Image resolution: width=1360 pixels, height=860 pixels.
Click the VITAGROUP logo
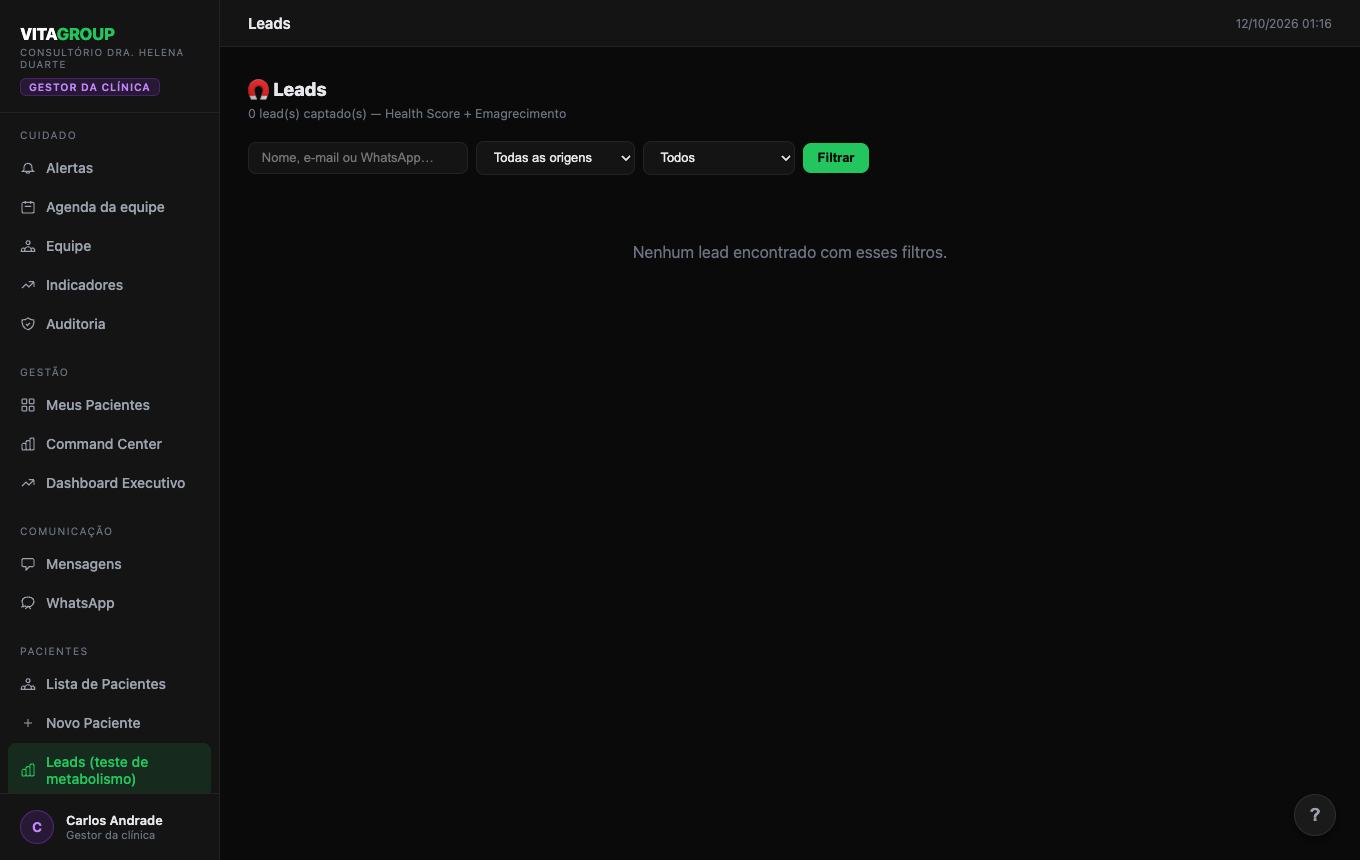[67, 34]
